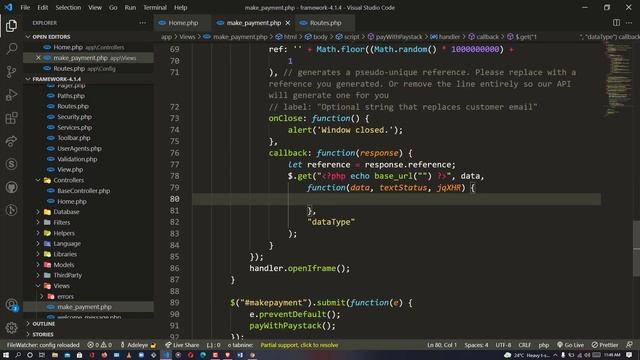
Task: Open the Visual Studio Code logo menu
Action: pos(8,7)
